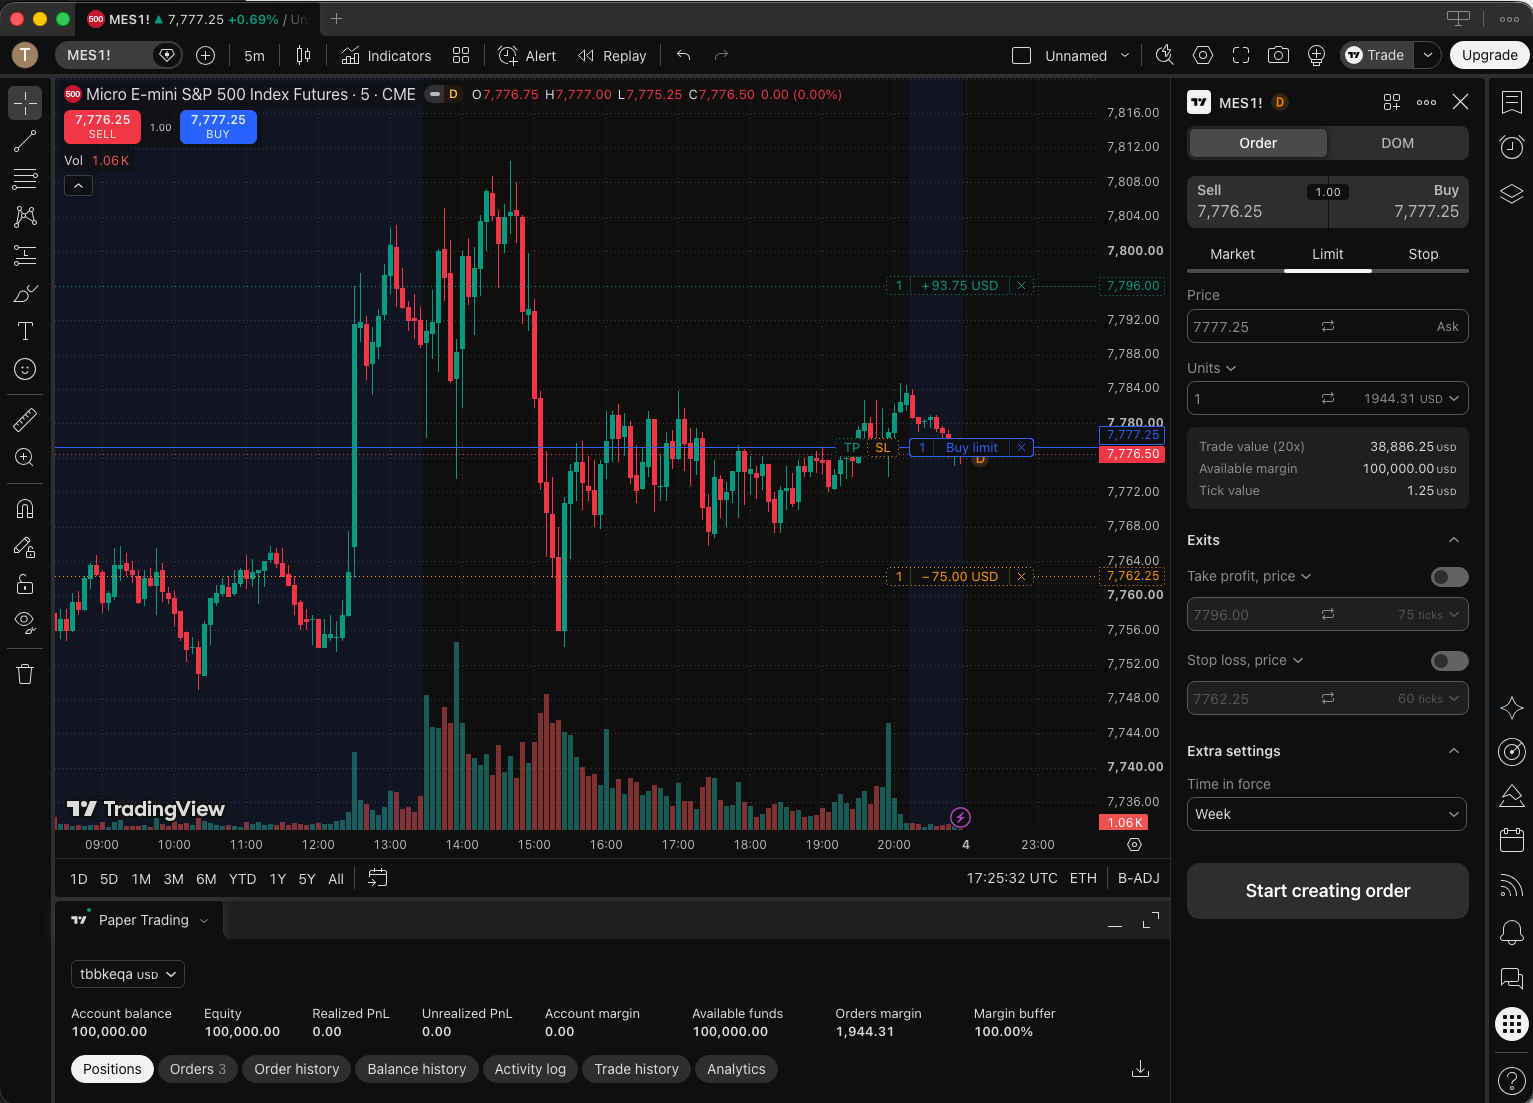1533x1103 pixels.
Task: Open chart settings hexagon icon
Action: [1203, 55]
